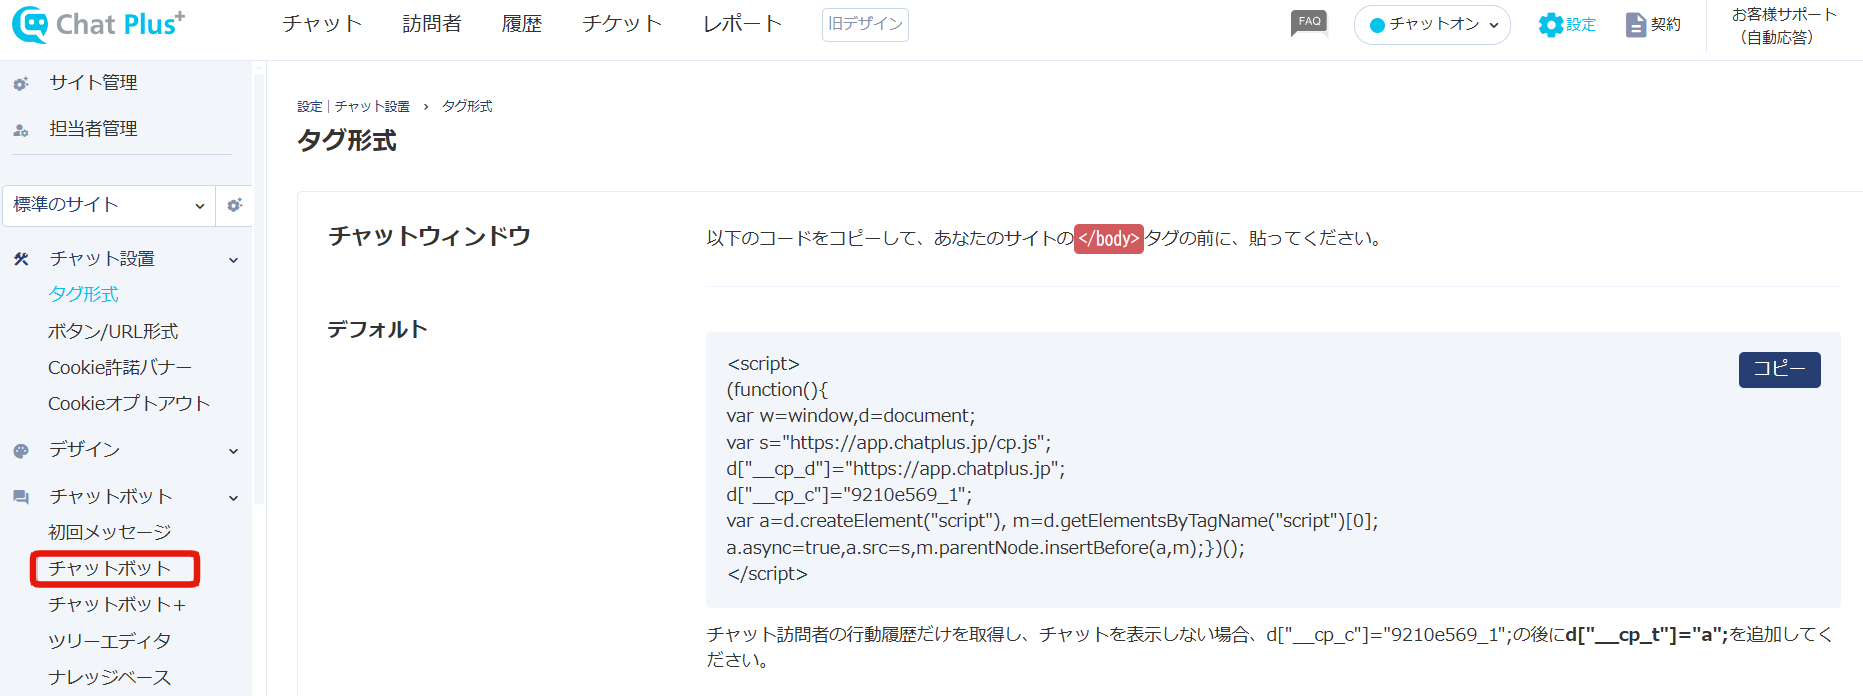
Task: Open the 標準のサイト site selector
Action: coord(109,205)
